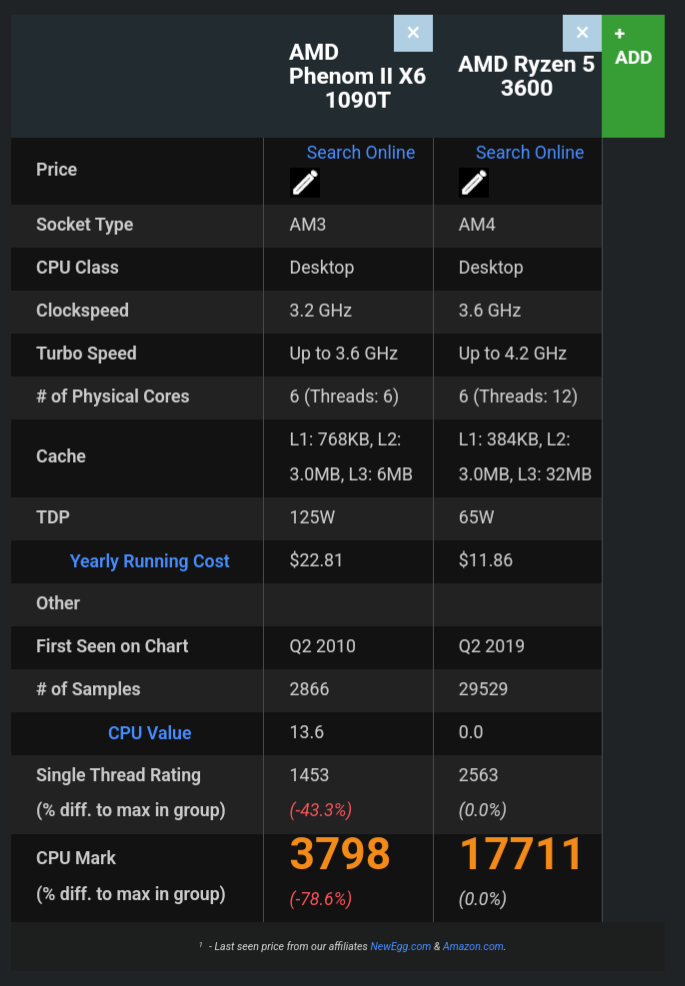Visit the Amazon.com affiliate link
The image size is (685, 986).
pyautogui.click(x=472, y=946)
